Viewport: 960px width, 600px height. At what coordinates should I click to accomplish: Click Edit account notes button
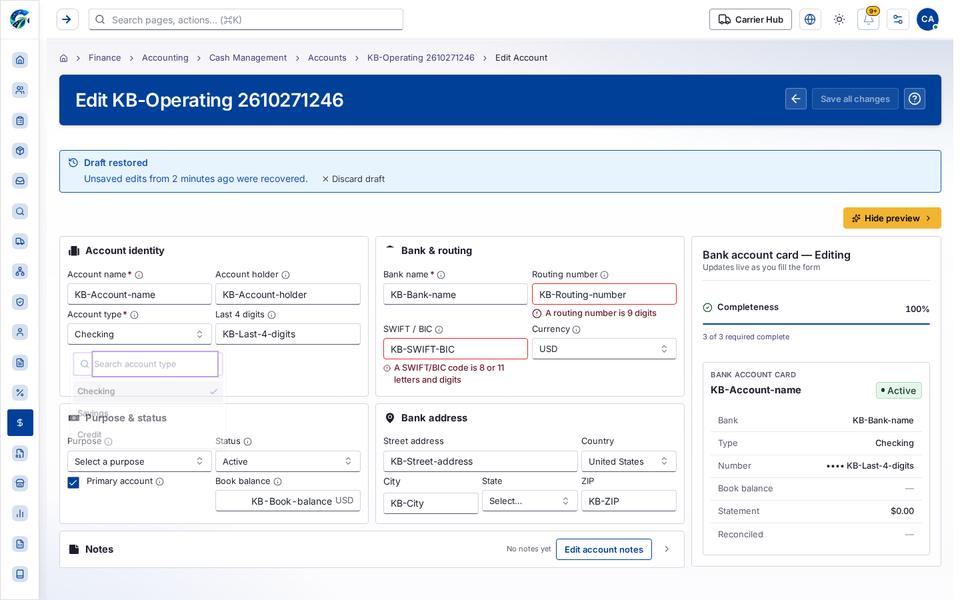[x=603, y=549]
